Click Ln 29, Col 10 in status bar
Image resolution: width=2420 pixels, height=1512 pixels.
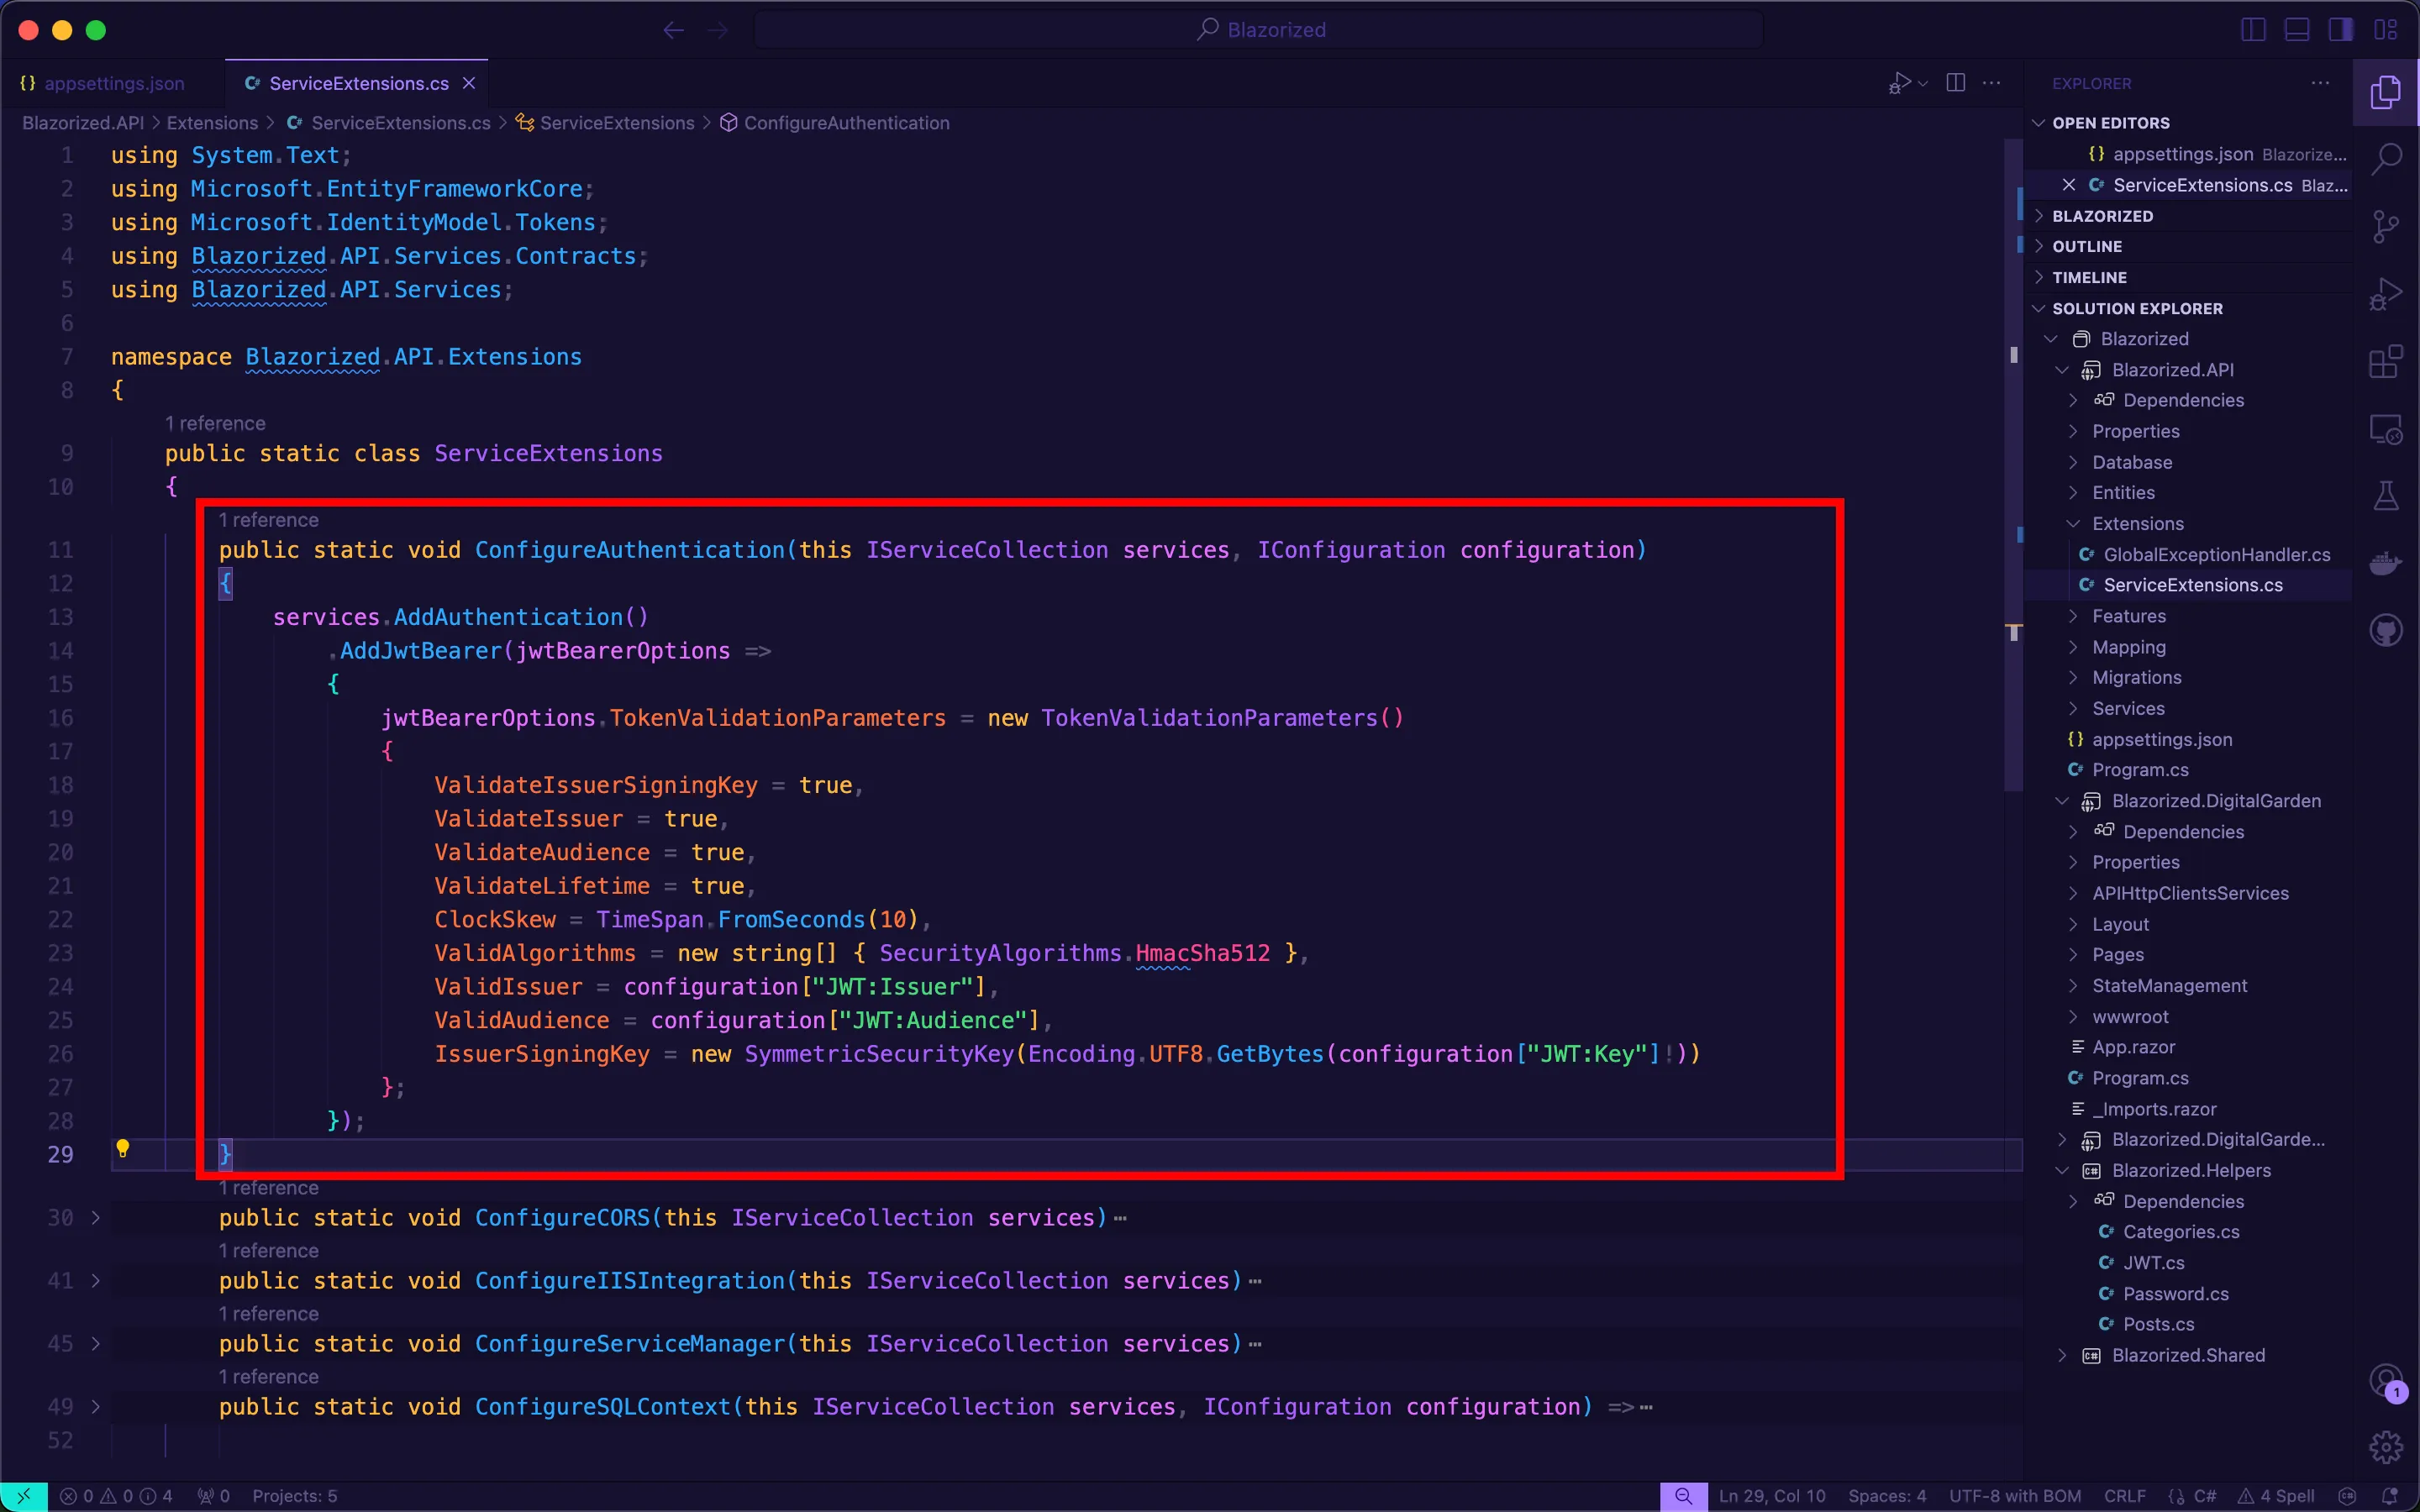(1772, 1496)
